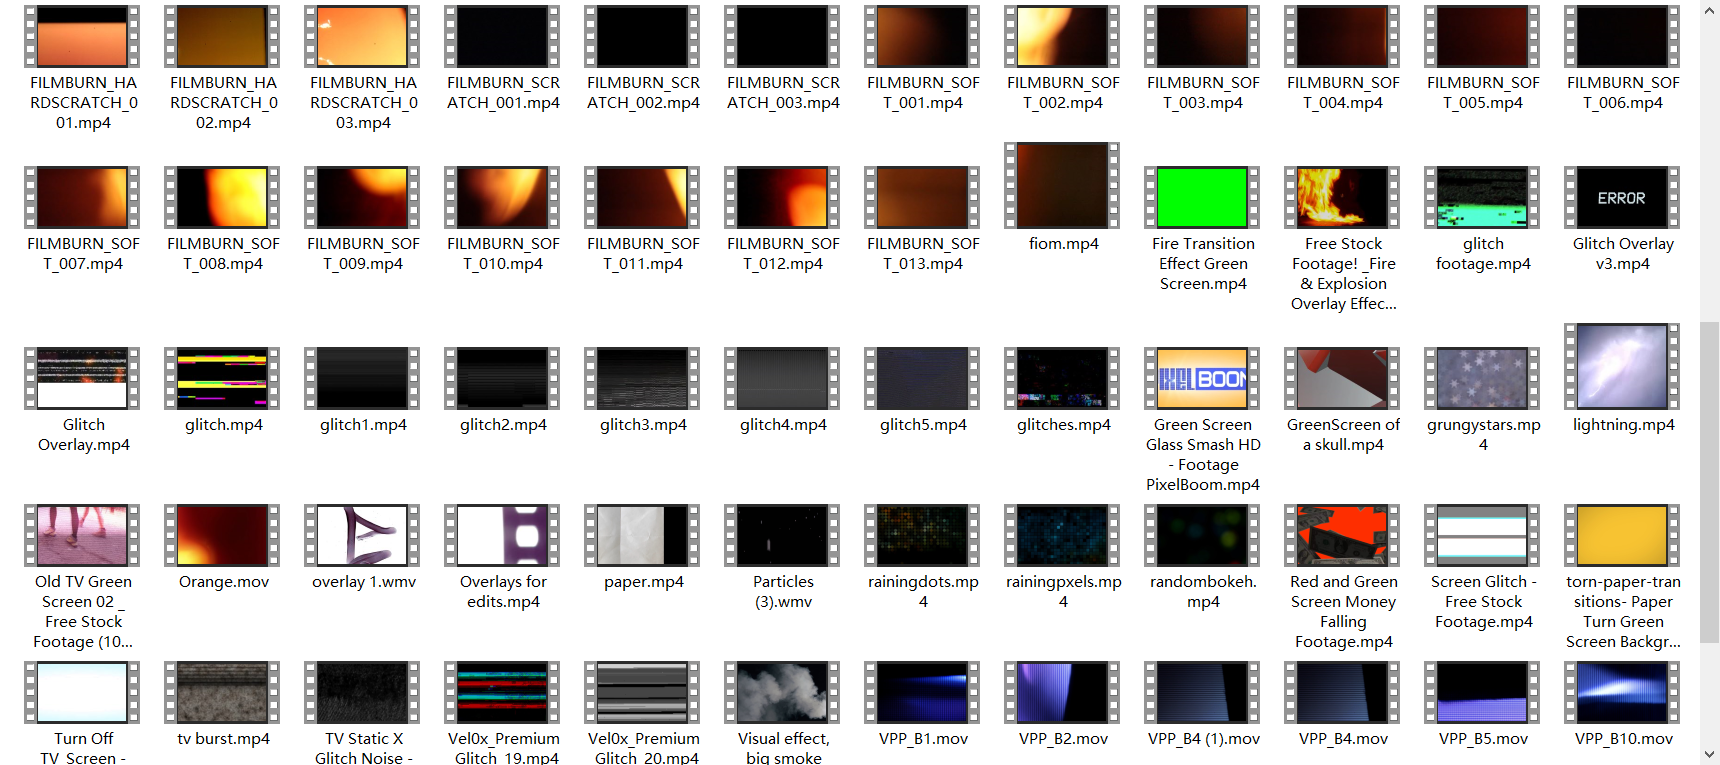Click the scrollbar down arrow
This screenshot has width=1720, height=765.
coord(1710,755)
